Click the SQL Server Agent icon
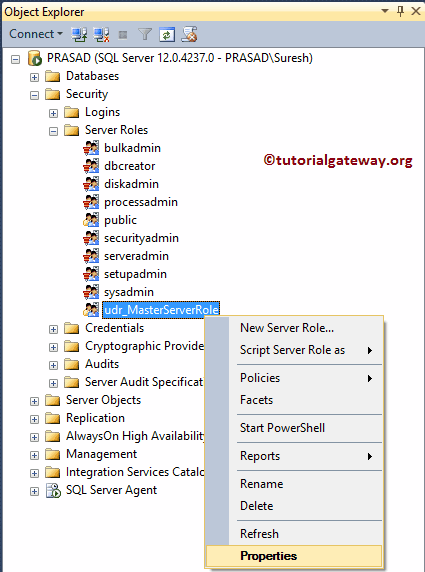425x572 pixels. click(x=53, y=490)
